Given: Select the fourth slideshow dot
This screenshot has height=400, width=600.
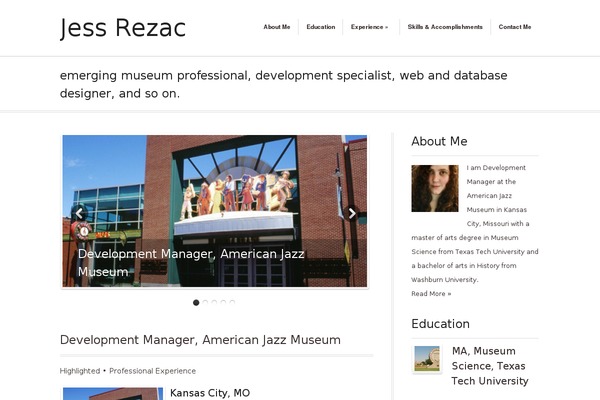Looking at the screenshot, I should 223,302.
